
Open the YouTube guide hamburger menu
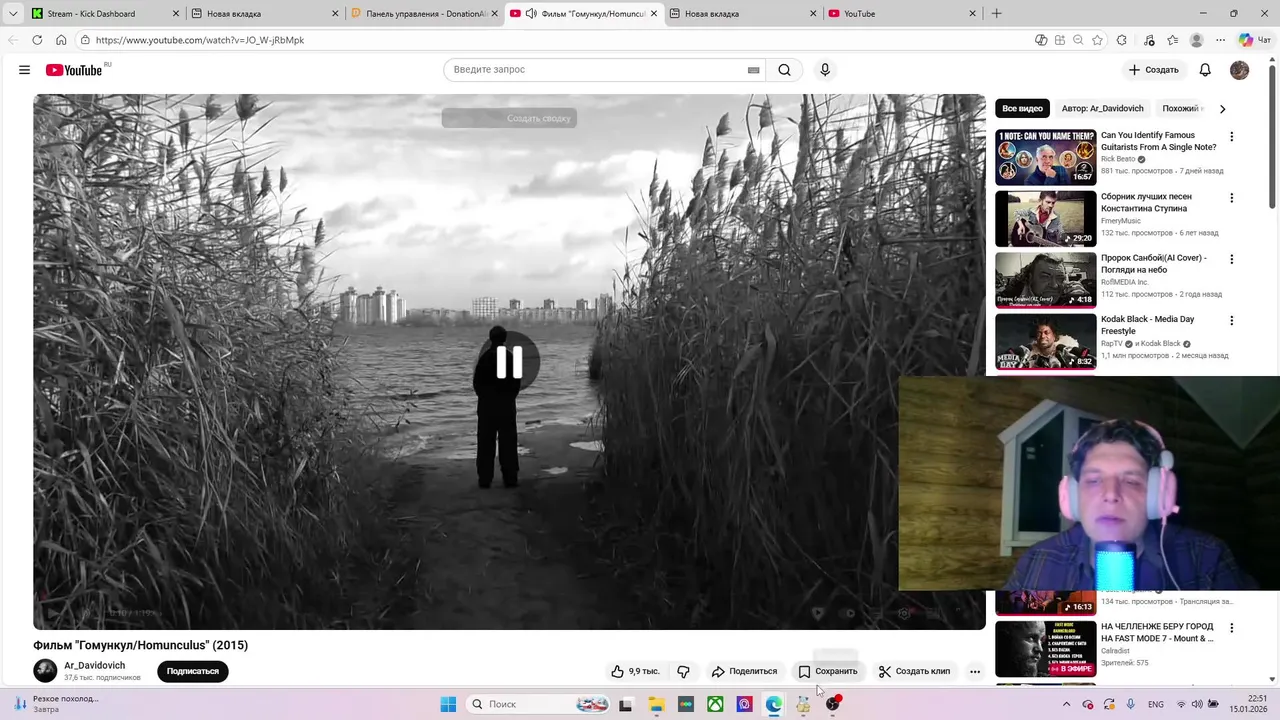click(x=24, y=70)
